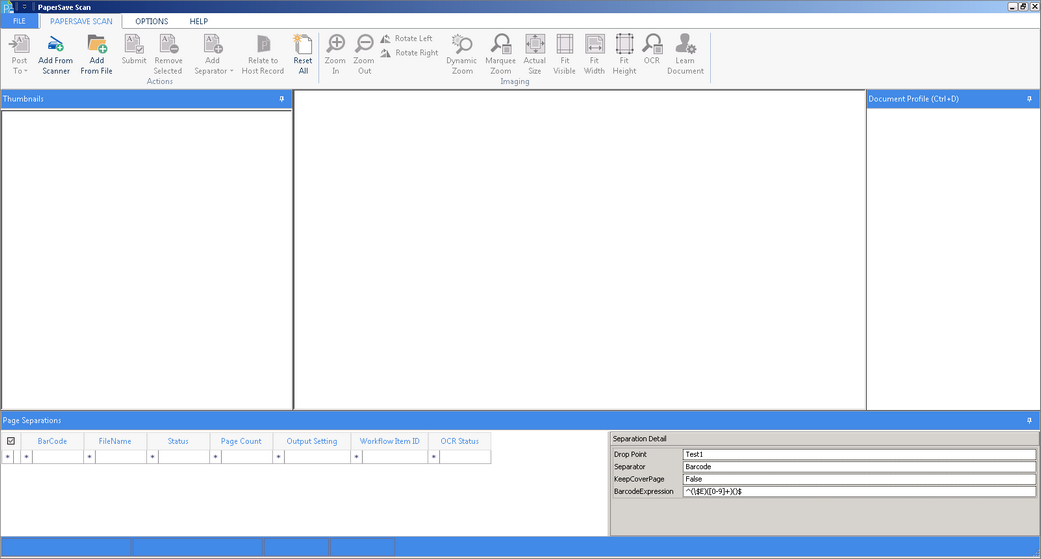Pin the Thumbnails panel
Viewport: 1041px width, 559px height.
[282, 100]
